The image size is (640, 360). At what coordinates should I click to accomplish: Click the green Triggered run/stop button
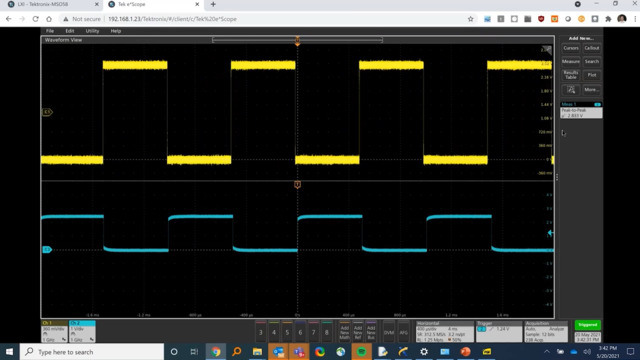[x=587, y=325]
